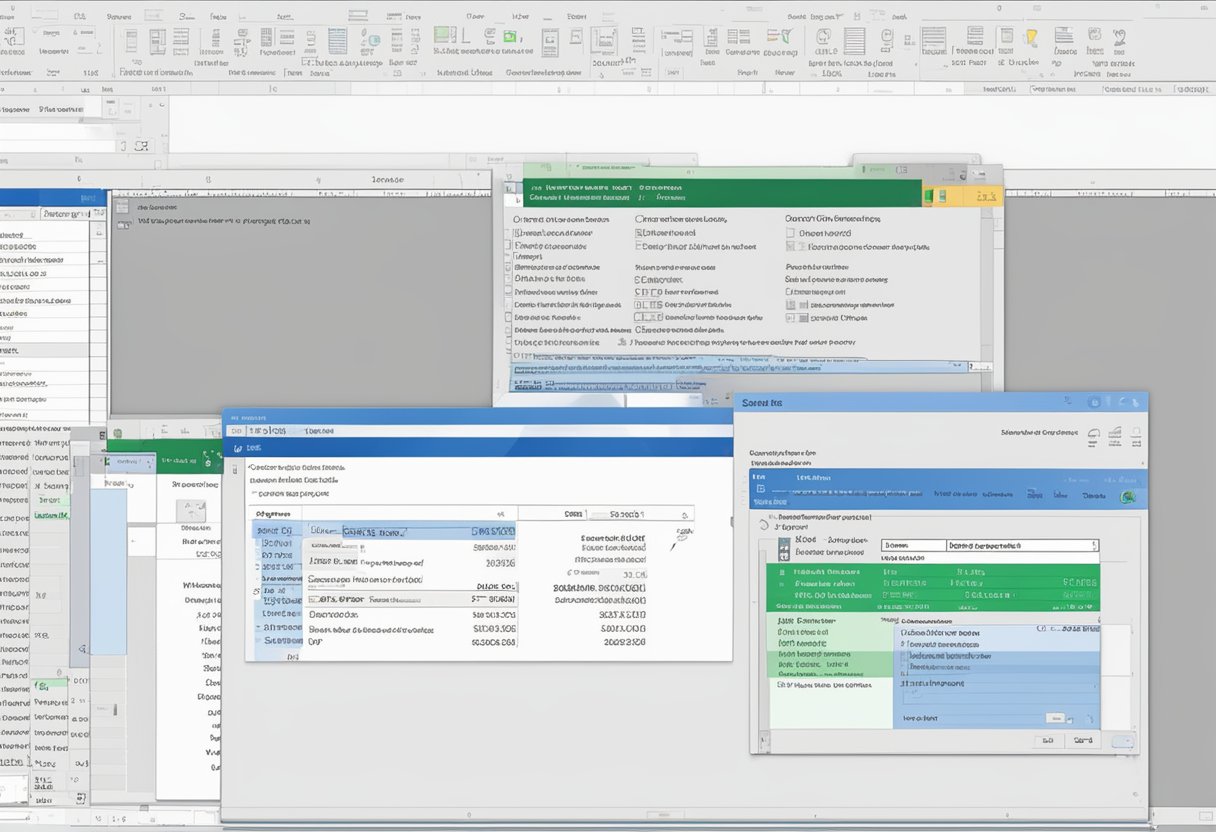1216x832 pixels.
Task: Click the left button at lower-right dialog bottom
Action: [1047, 741]
